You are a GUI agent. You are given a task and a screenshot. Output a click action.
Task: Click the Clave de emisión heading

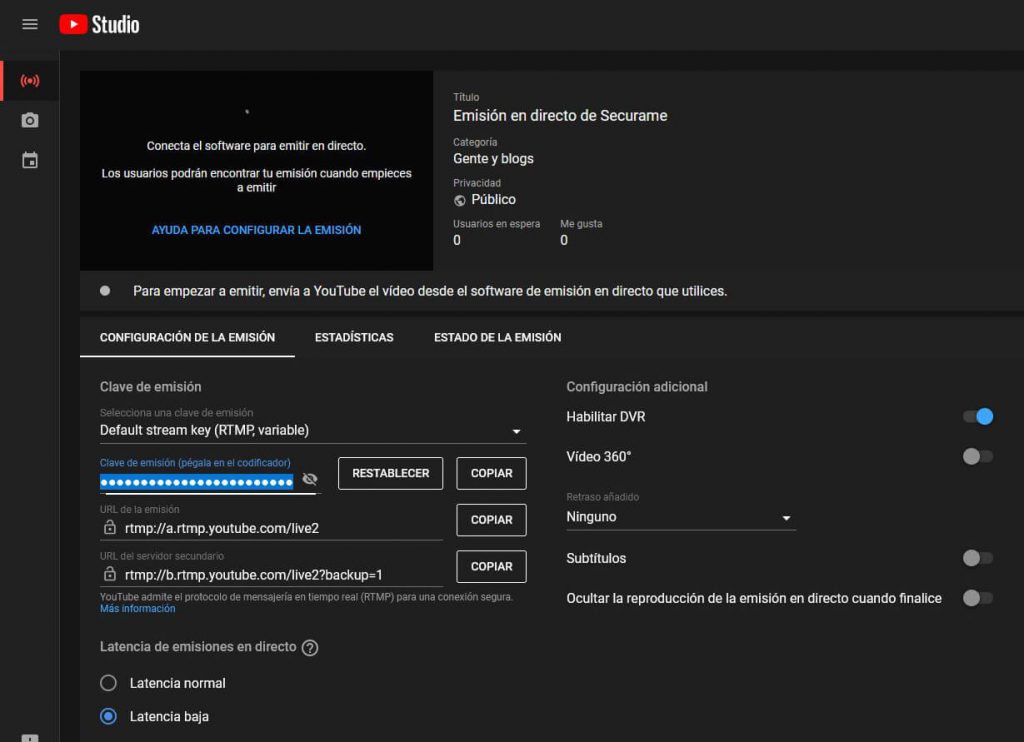(x=150, y=387)
